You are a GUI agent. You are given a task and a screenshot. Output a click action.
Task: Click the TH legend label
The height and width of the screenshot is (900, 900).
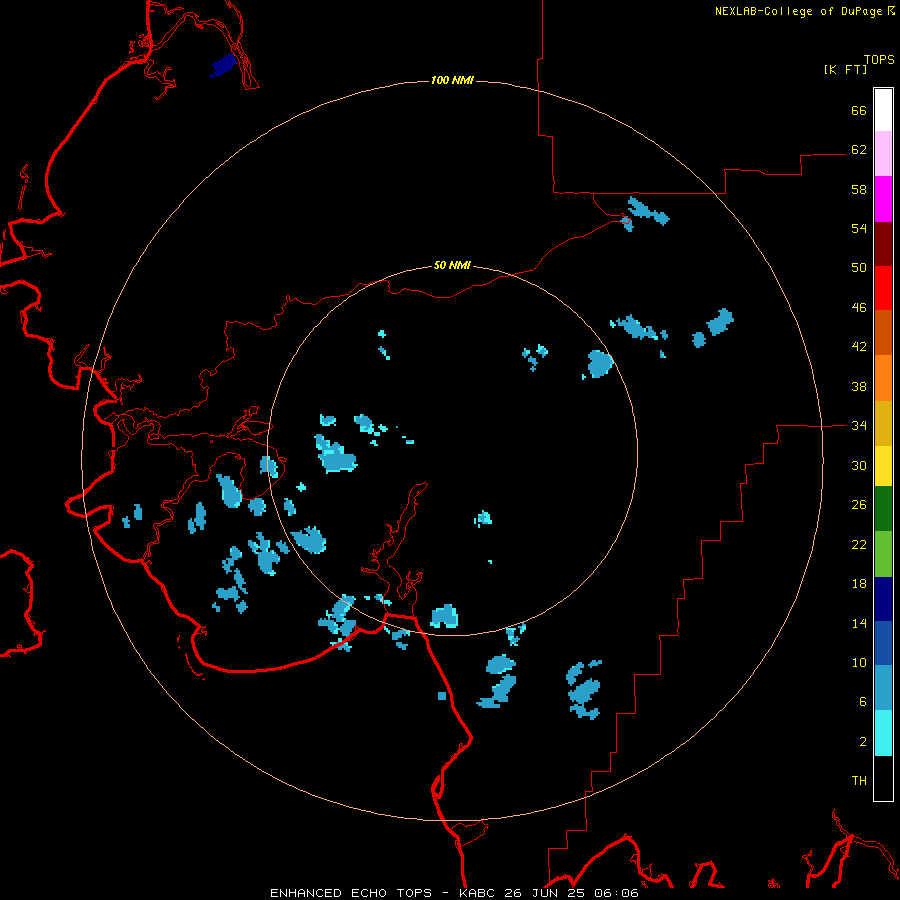tap(859, 781)
